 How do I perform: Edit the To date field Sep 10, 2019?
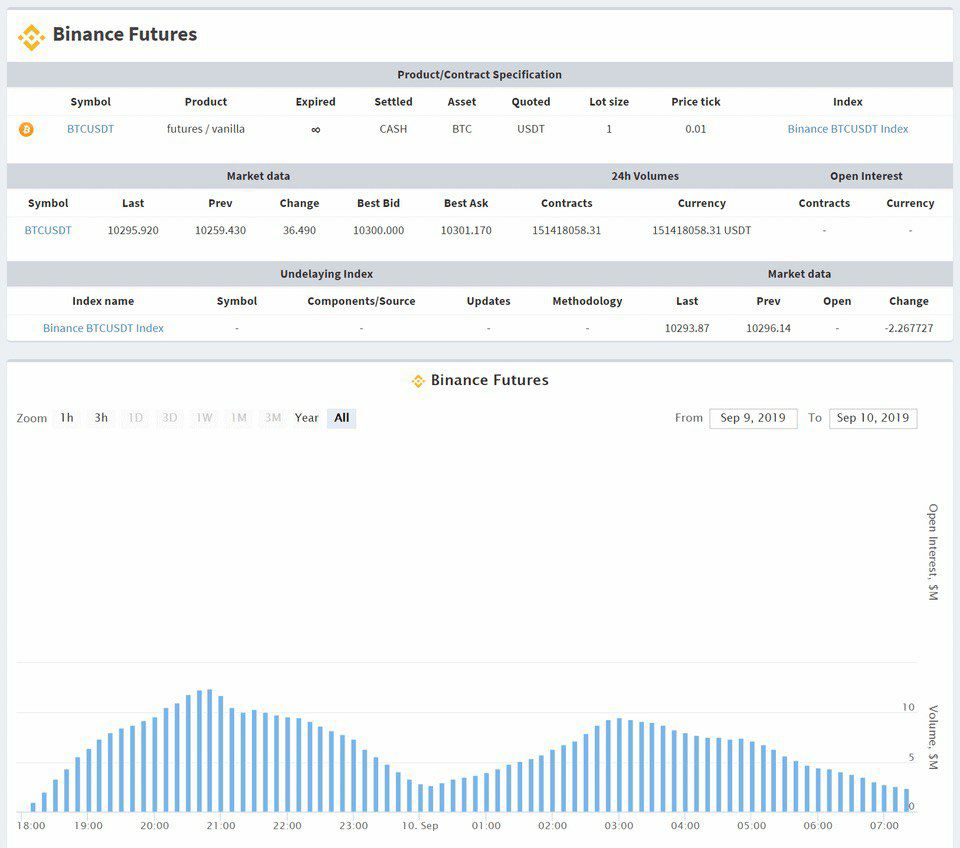tap(872, 418)
